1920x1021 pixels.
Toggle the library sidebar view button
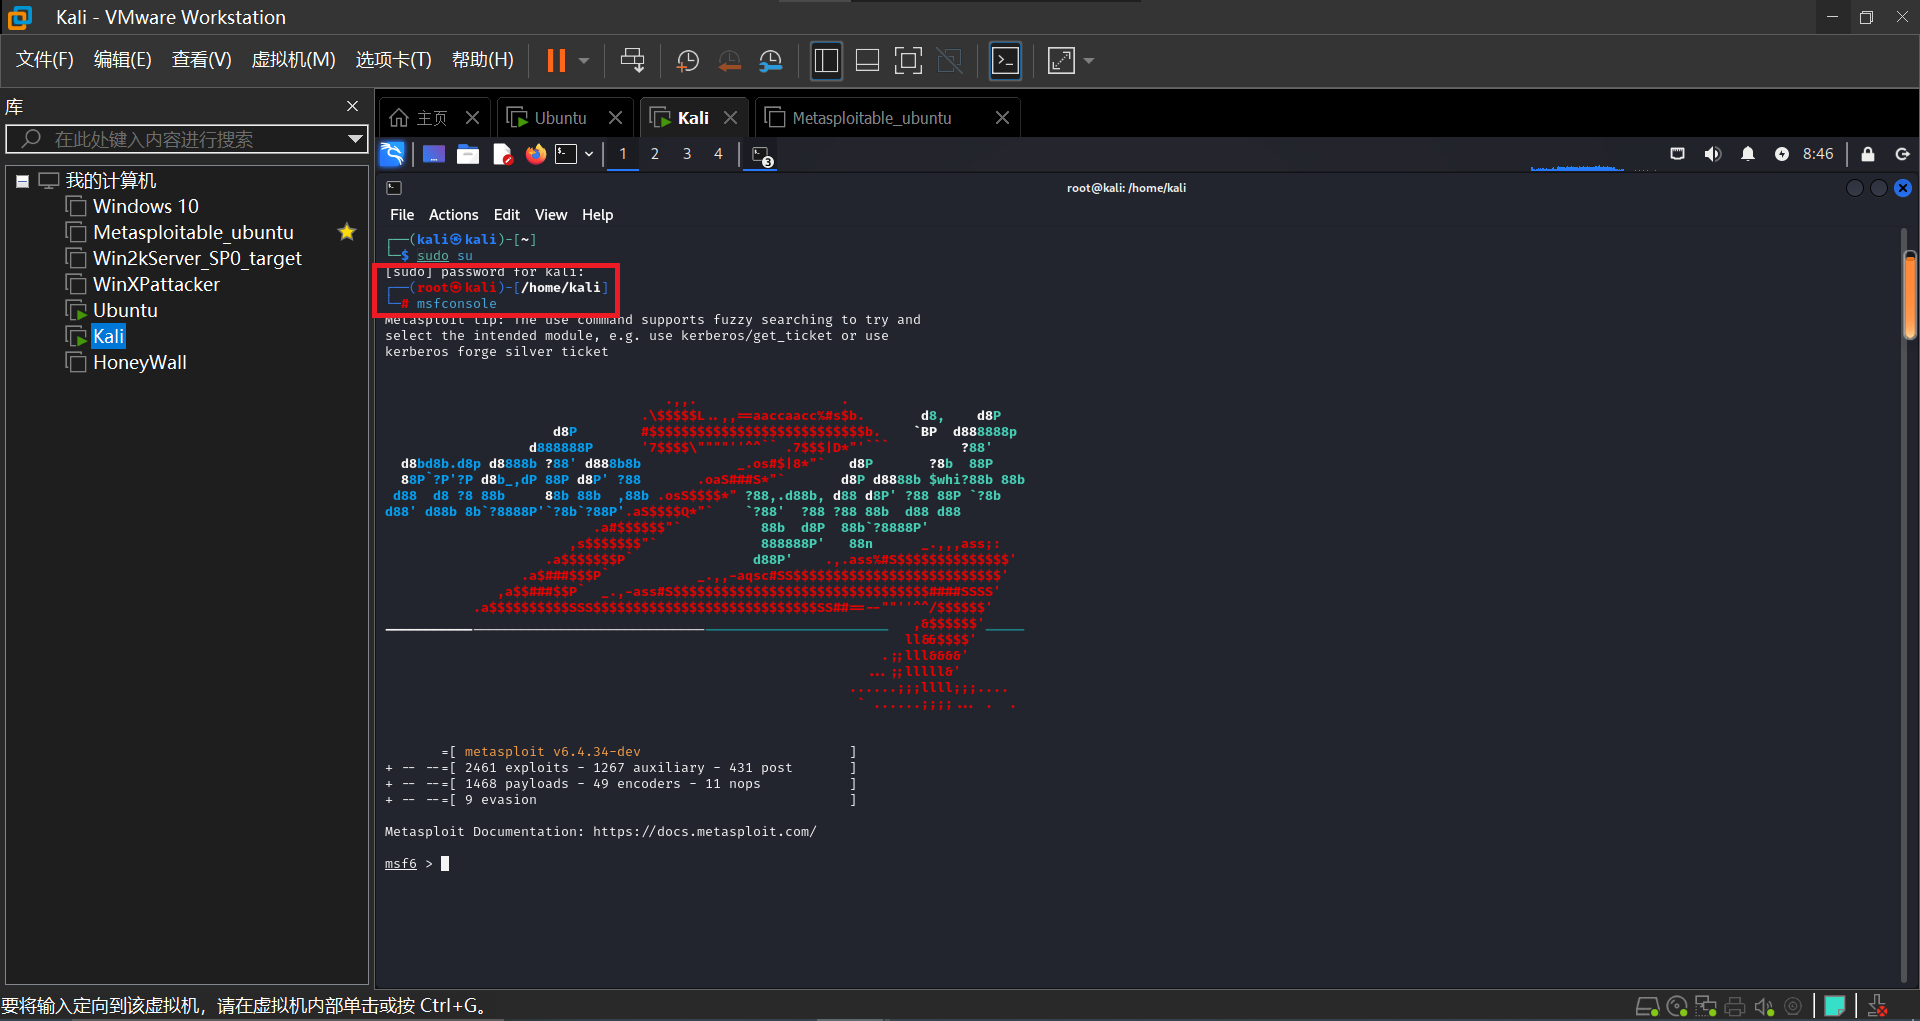click(x=826, y=61)
